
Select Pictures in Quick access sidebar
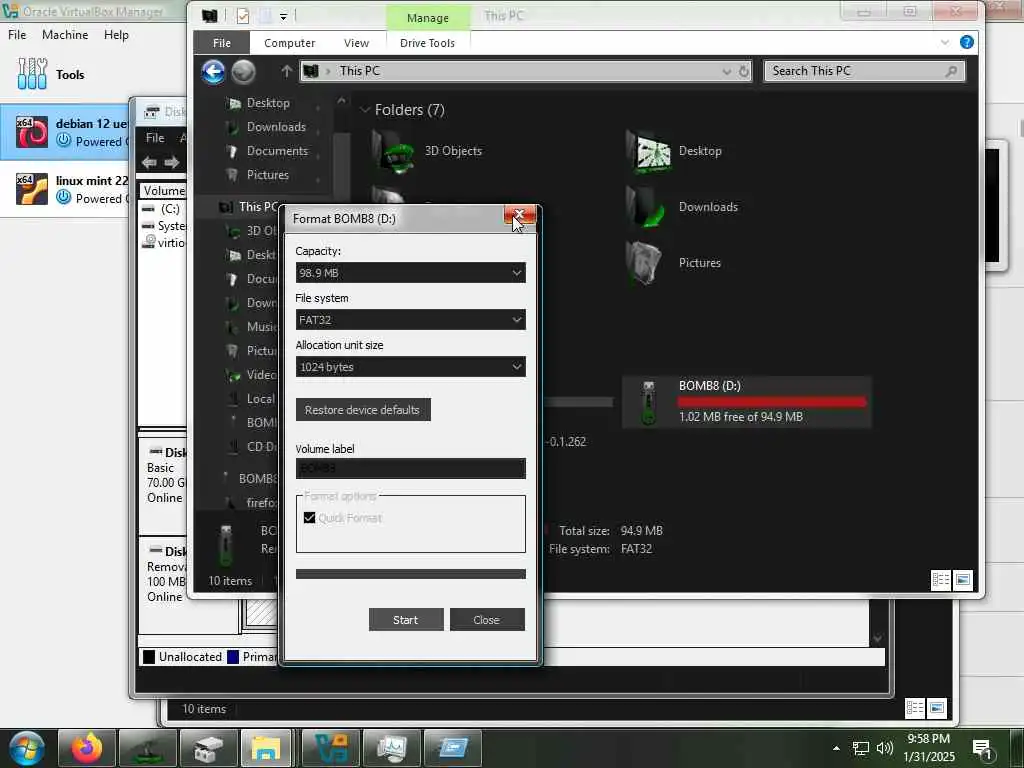[267, 175]
